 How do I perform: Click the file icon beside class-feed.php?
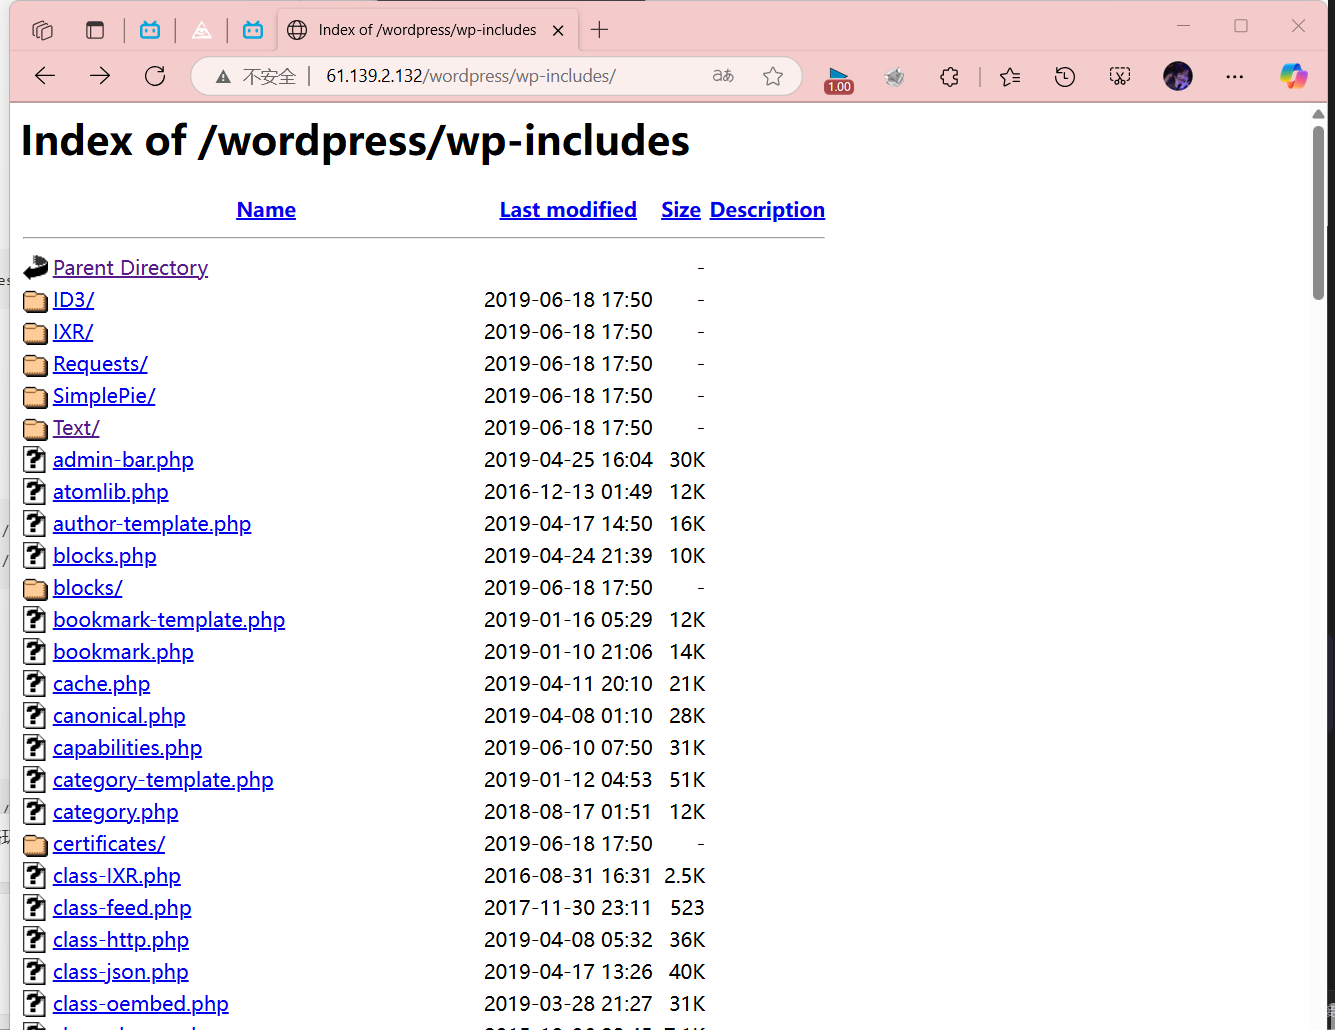pyautogui.click(x=35, y=908)
